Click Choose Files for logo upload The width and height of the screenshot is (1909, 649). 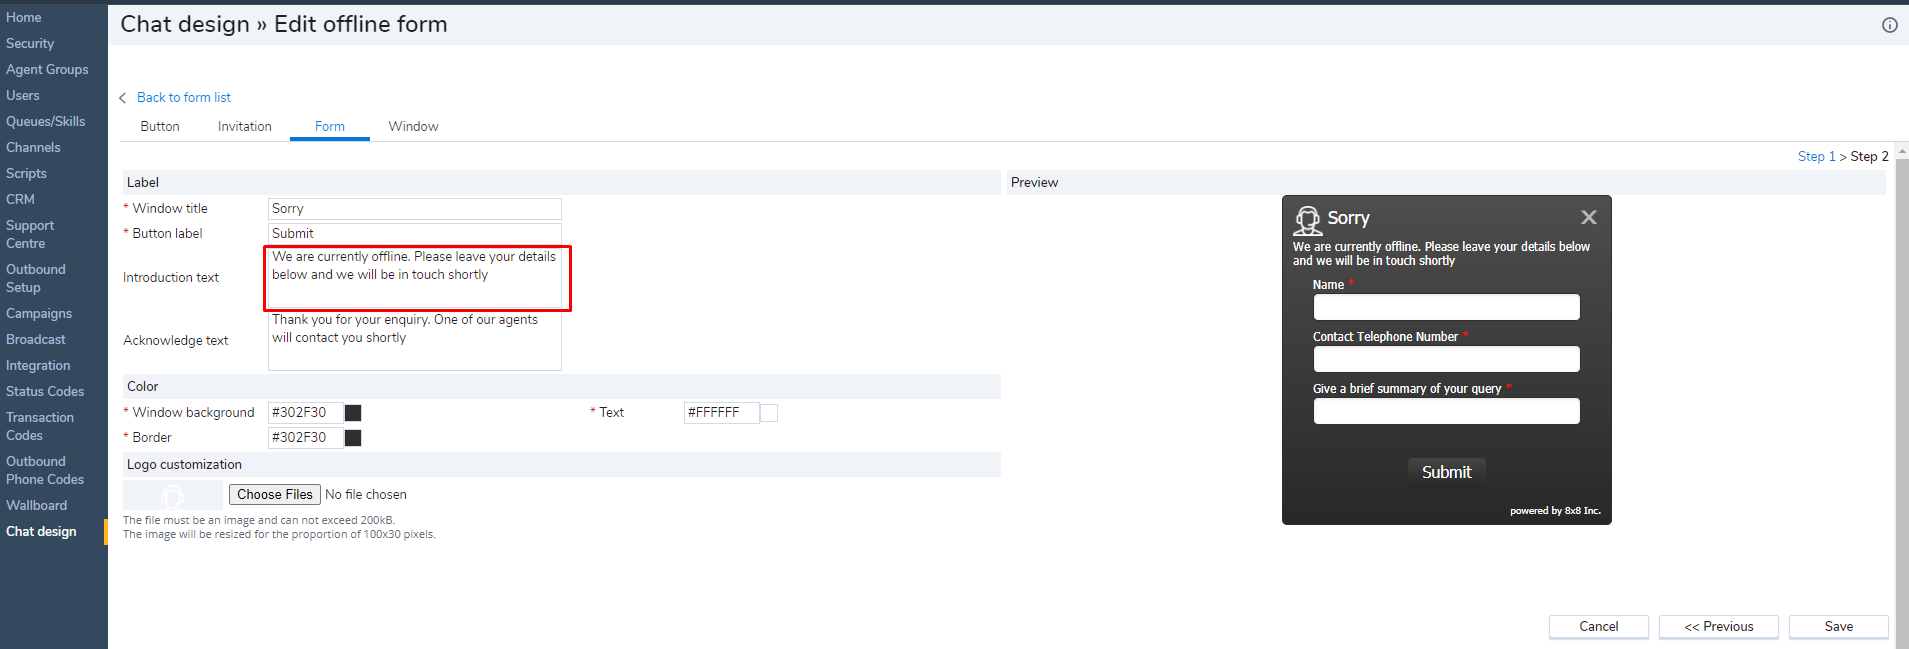(x=275, y=495)
